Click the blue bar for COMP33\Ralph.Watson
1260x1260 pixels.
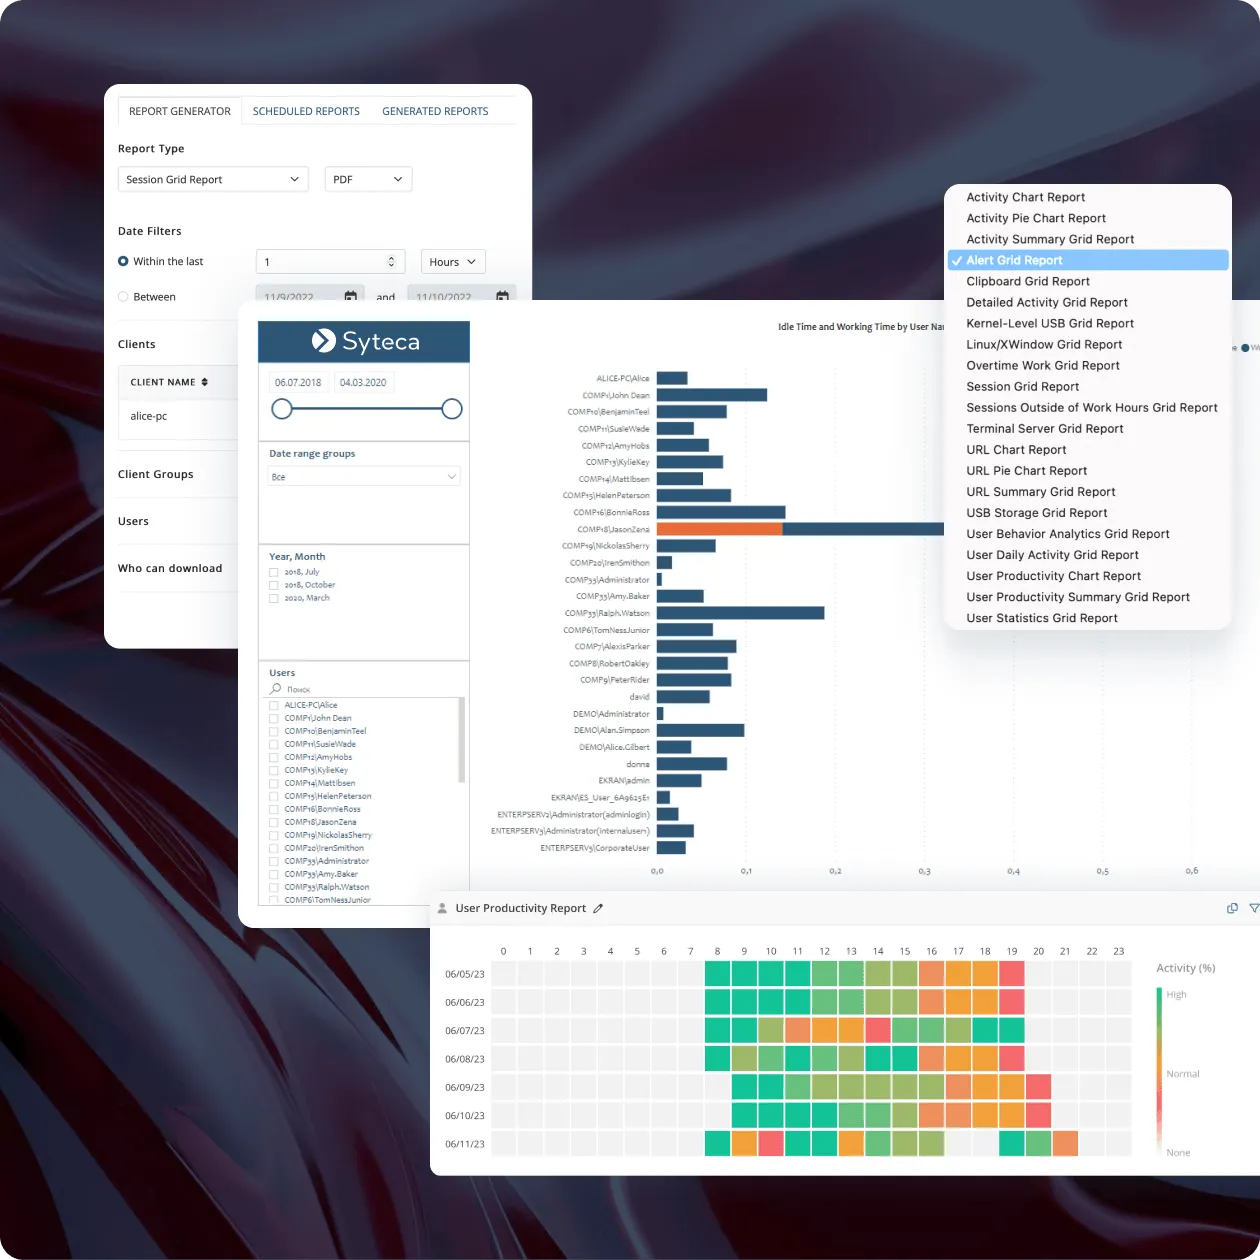click(x=741, y=613)
